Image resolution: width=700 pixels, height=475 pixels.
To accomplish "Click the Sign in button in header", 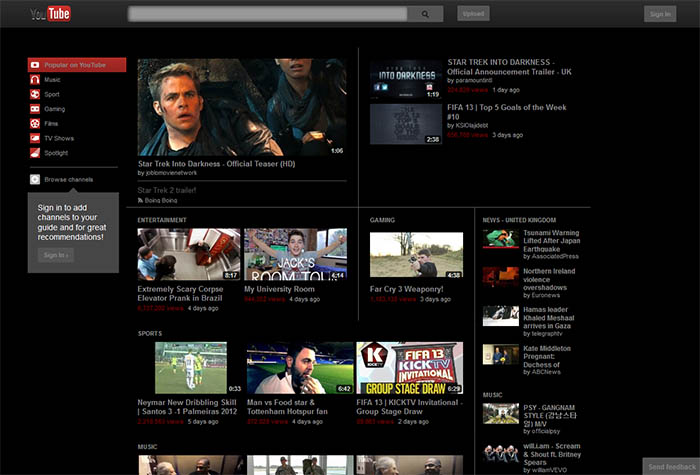I will [x=660, y=14].
